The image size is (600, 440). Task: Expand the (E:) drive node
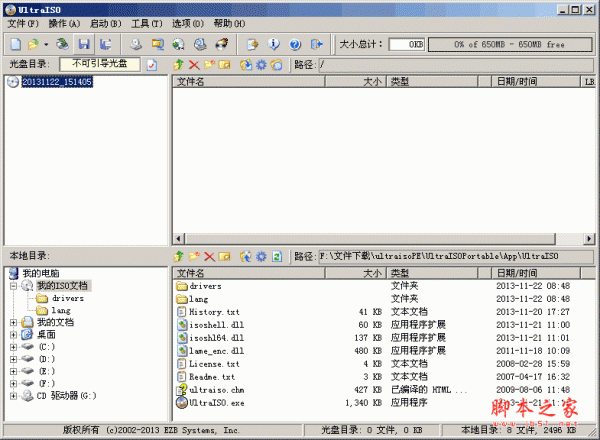(13, 371)
